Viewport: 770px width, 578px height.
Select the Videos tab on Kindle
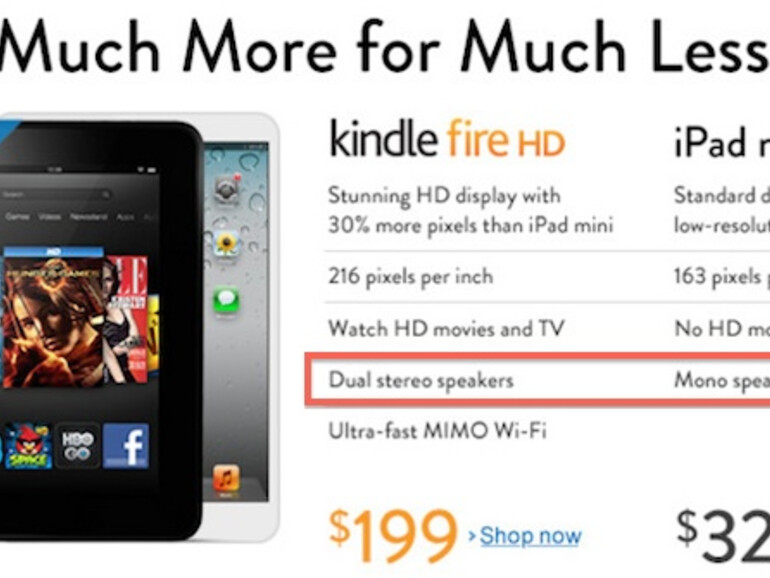(50, 217)
